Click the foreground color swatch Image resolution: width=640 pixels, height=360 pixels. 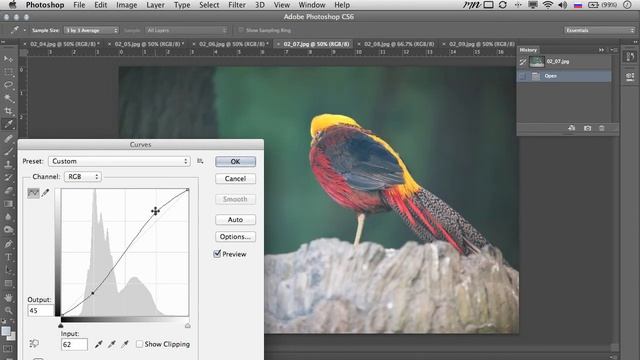coord(6,331)
